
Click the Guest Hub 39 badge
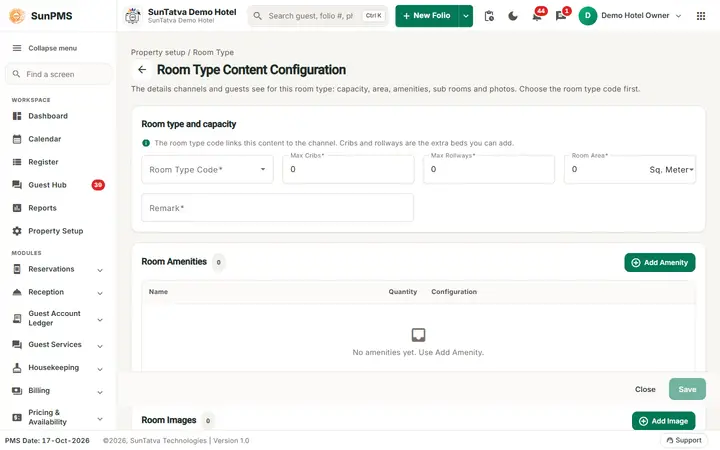point(98,185)
